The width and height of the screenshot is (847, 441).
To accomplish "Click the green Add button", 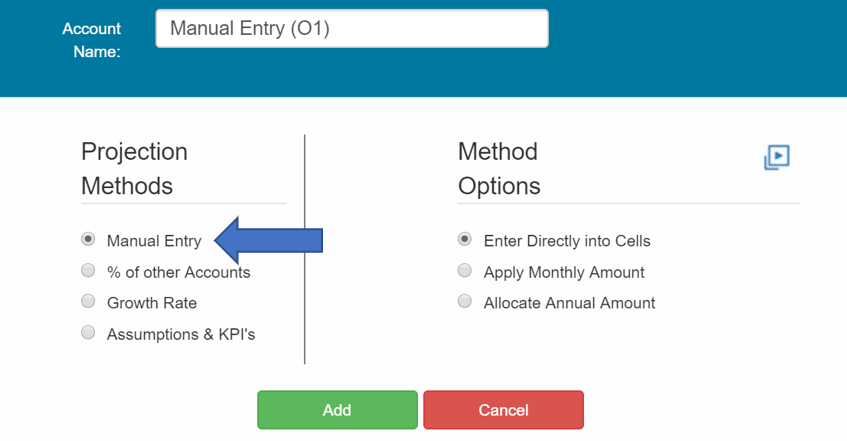I will pyautogui.click(x=337, y=410).
